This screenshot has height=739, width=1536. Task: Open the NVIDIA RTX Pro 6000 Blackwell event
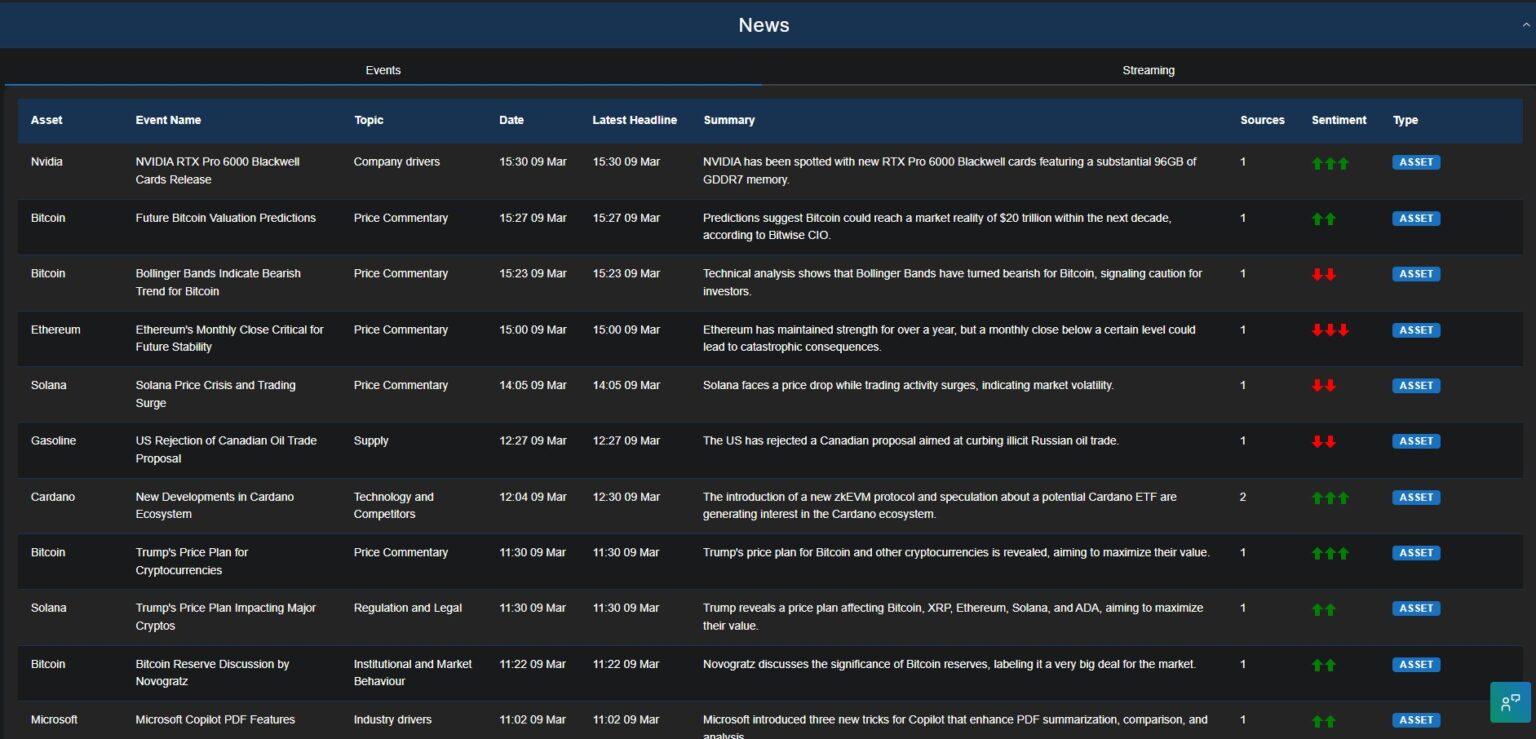pos(218,171)
